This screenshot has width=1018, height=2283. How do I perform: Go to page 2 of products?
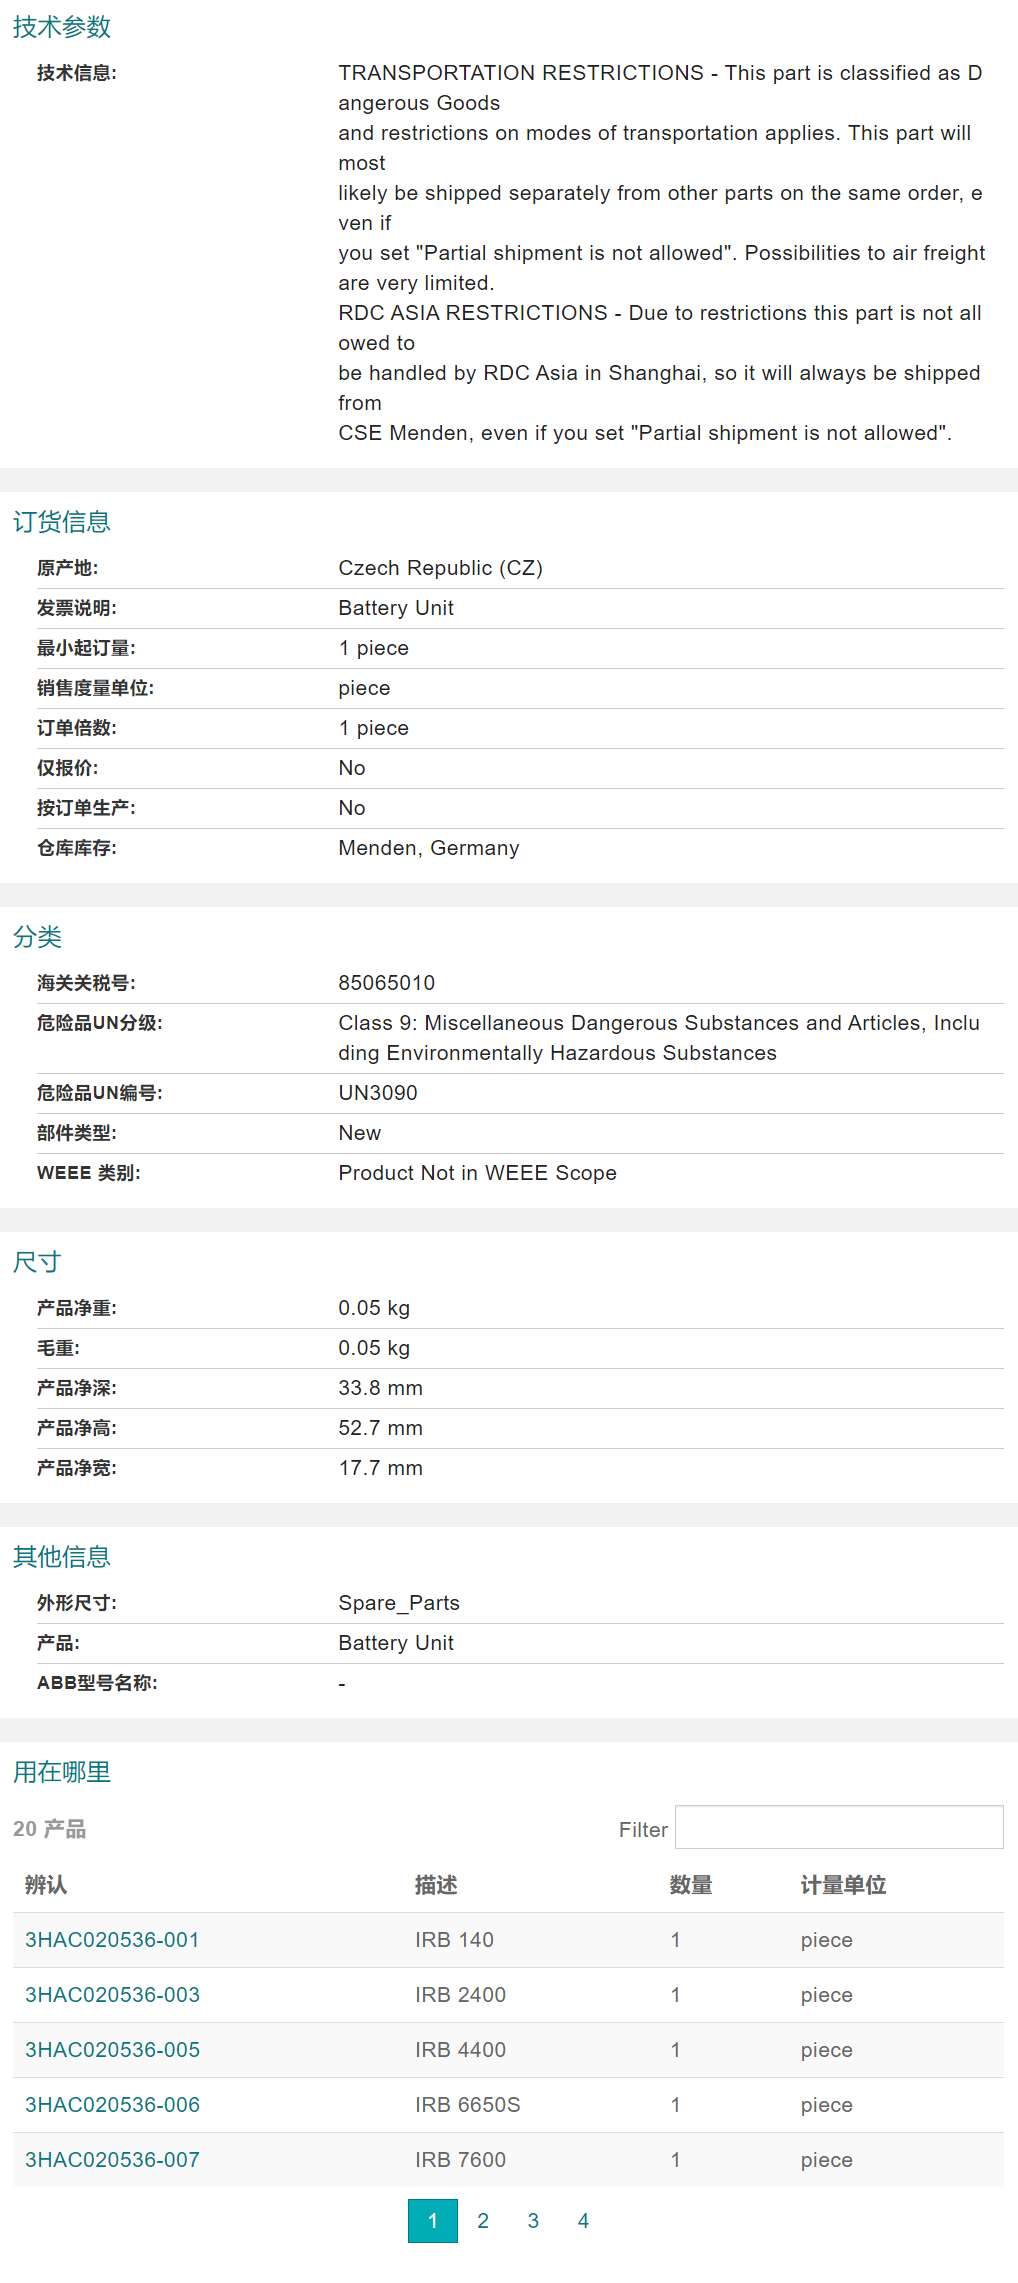(483, 2221)
